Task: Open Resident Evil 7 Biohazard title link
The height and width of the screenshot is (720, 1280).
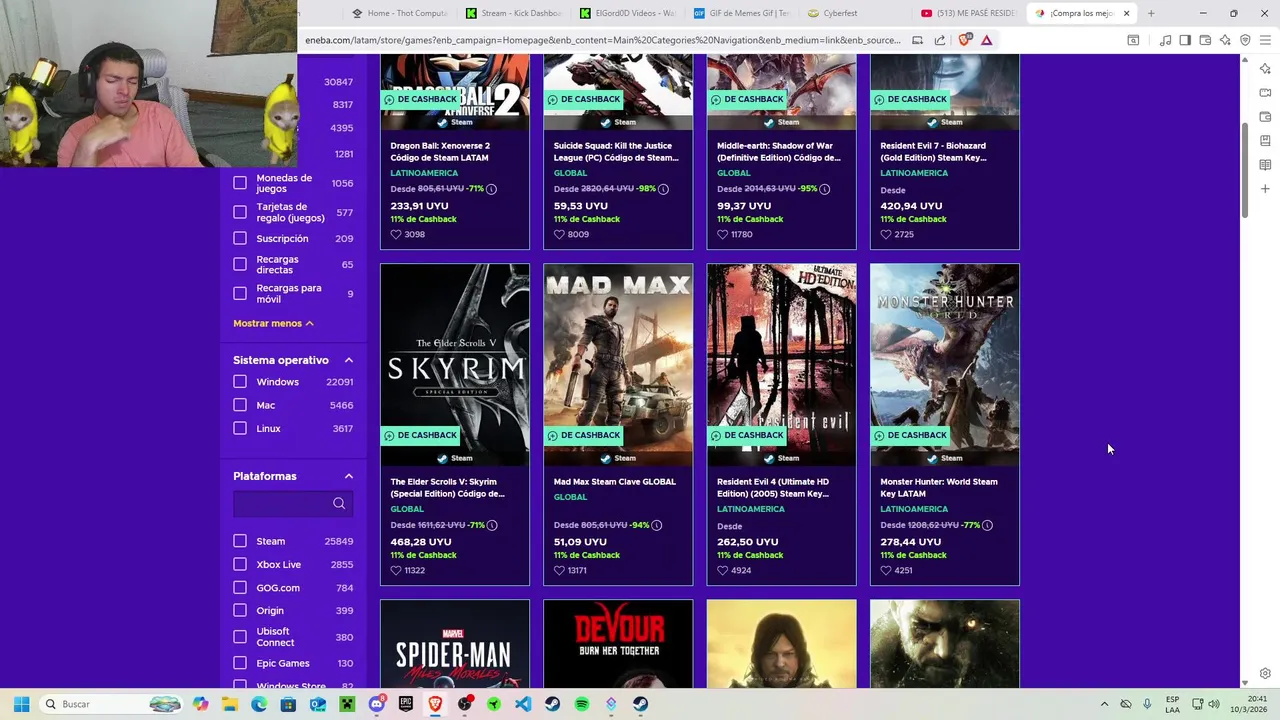Action: click(x=933, y=151)
